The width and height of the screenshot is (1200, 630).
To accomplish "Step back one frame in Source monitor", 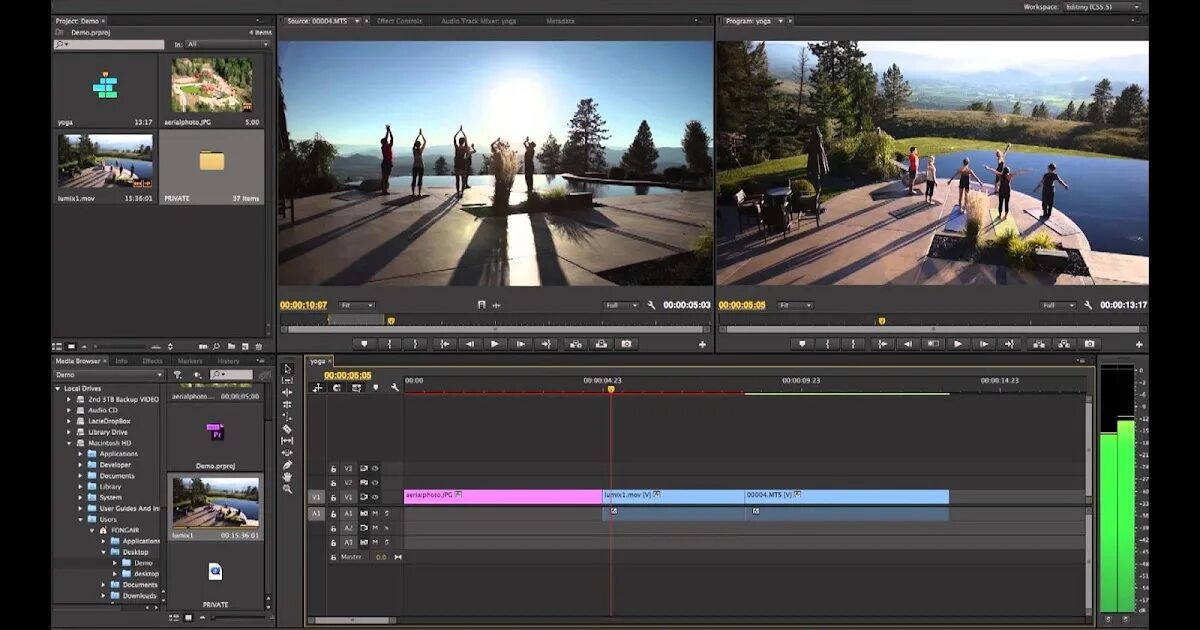I will [x=468, y=344].
